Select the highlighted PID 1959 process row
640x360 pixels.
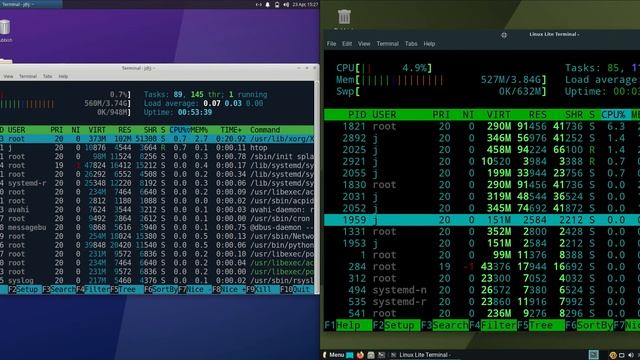pos(482,220)
